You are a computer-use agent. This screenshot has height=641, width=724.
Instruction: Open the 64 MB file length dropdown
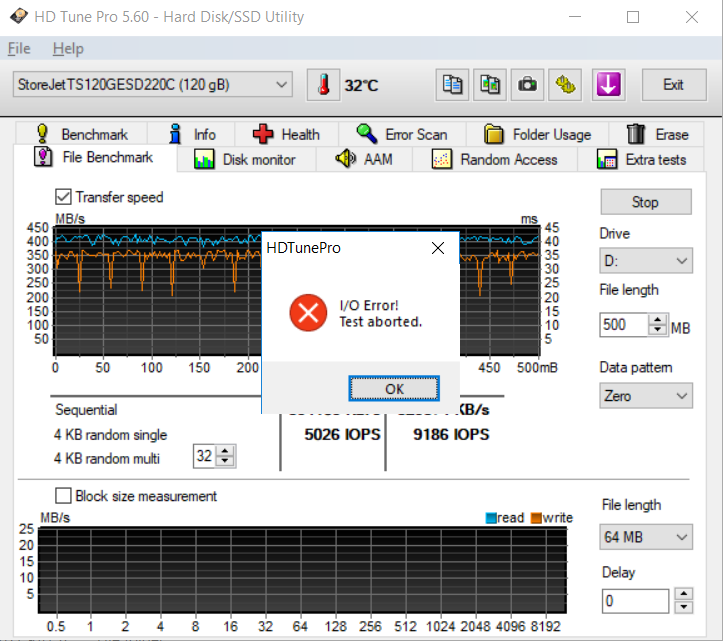646,537
